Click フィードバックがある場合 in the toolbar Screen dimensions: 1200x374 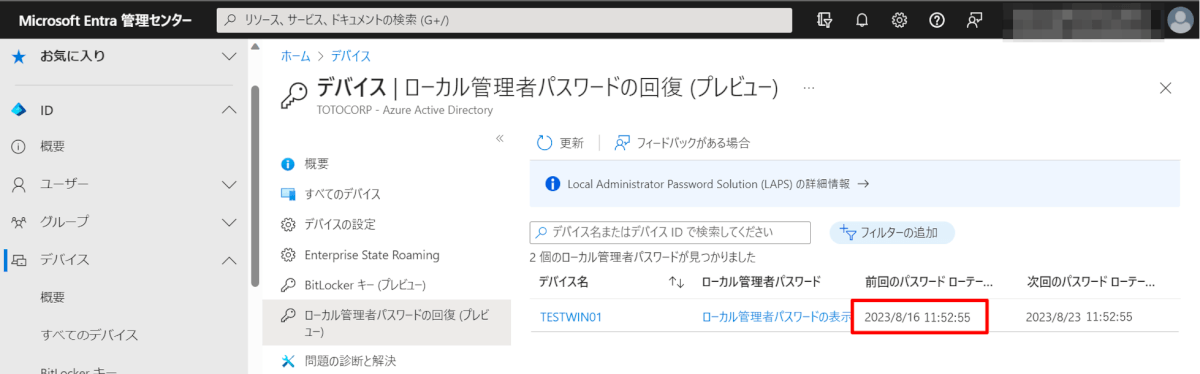click(682, 143)
